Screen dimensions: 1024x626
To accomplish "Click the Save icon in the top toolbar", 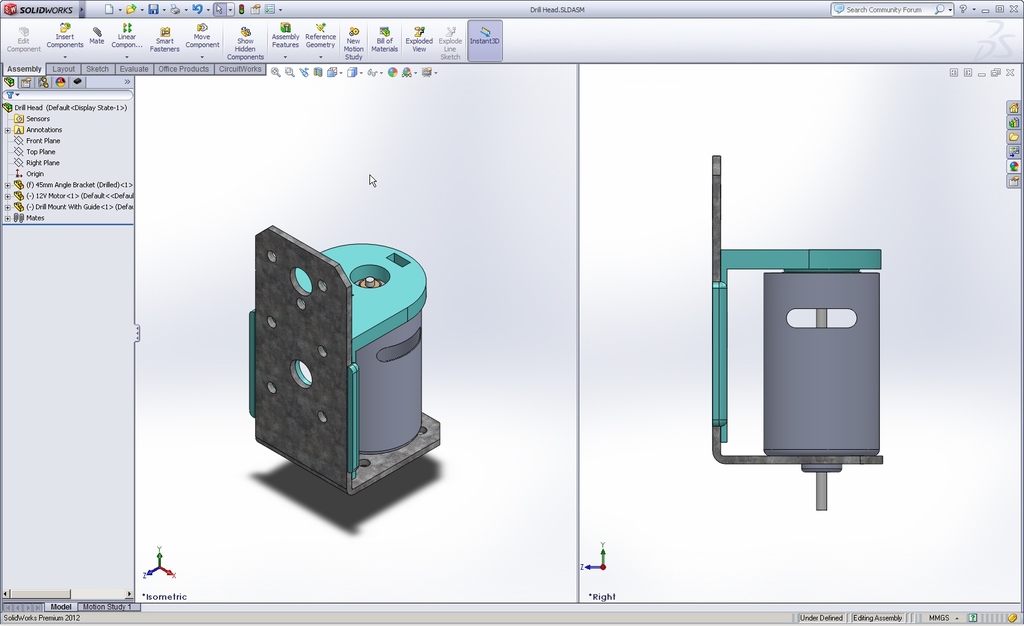I will (x=153, y=9).
